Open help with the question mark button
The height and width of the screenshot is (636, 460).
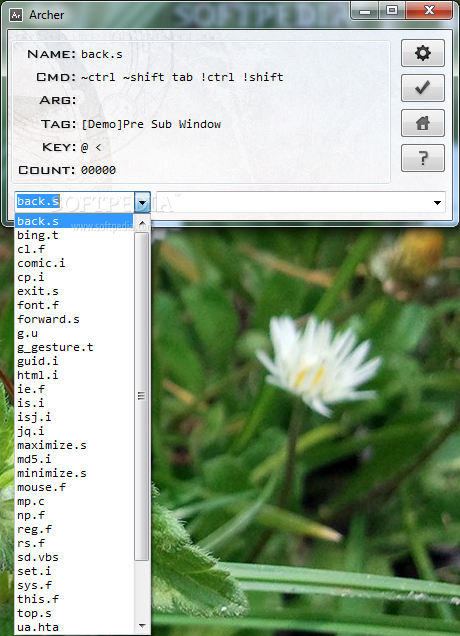(x=423, y=158)
